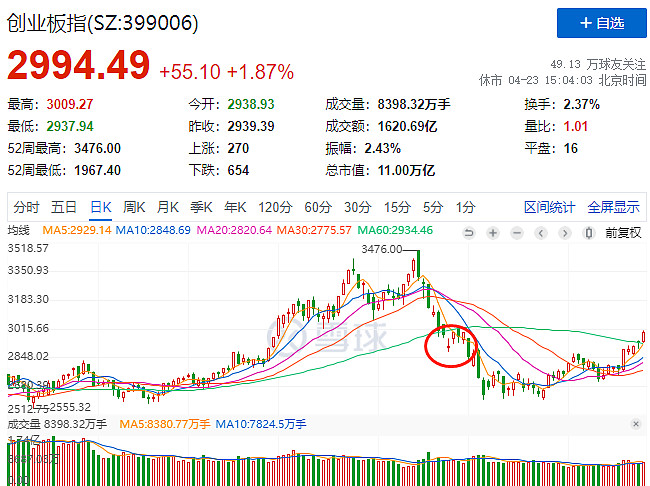Screen dimensions: 650x486
Task: Click the 最低 value 2937.94
Action: click(70, 126)
